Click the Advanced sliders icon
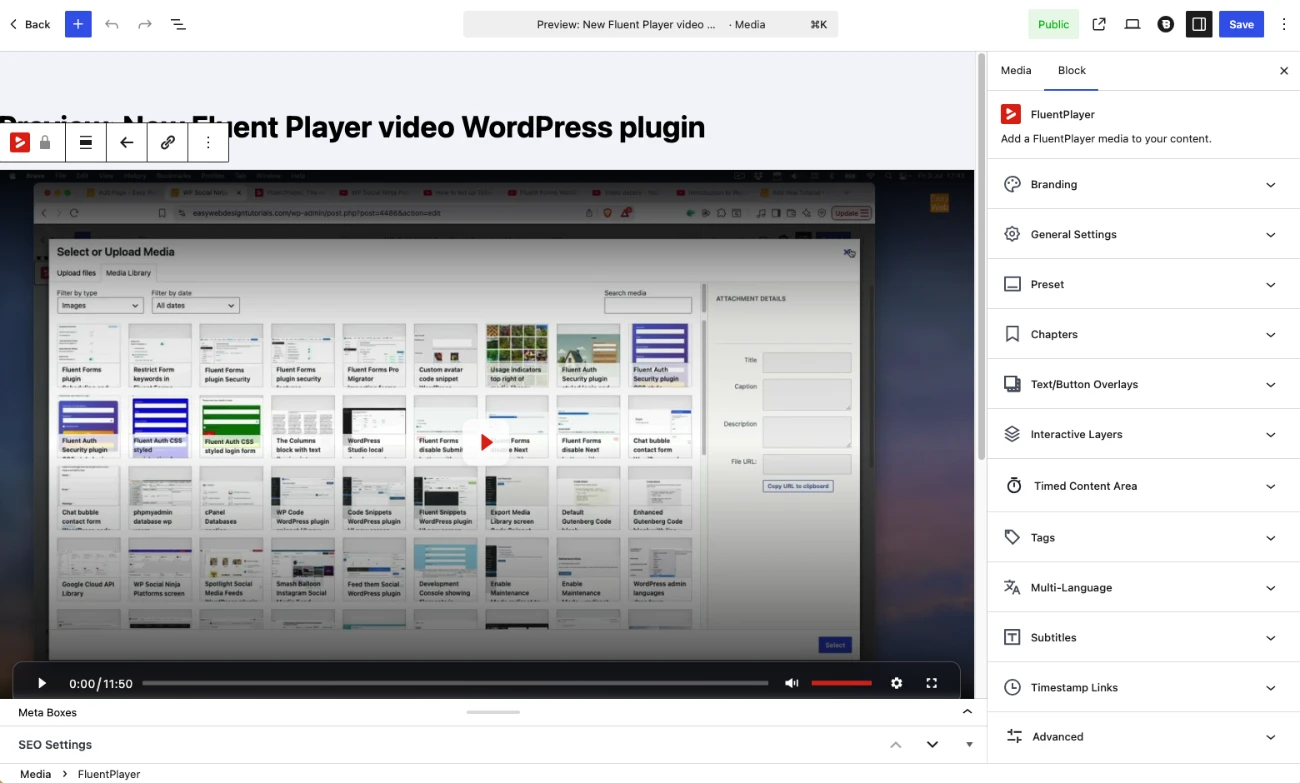This screenshot has height=783, width=1300. coord(1014,736)
